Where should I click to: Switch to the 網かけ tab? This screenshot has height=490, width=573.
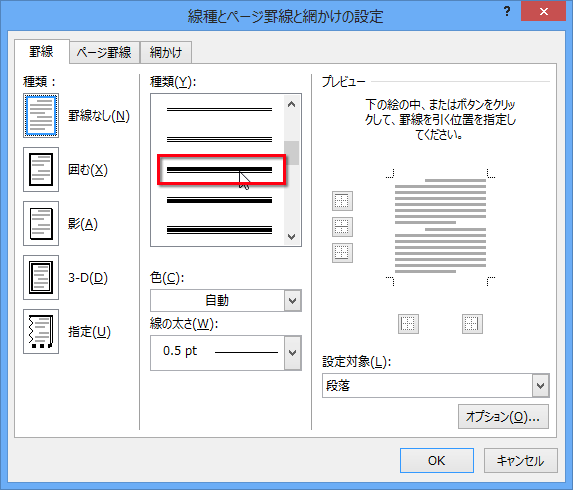[166, 53]
